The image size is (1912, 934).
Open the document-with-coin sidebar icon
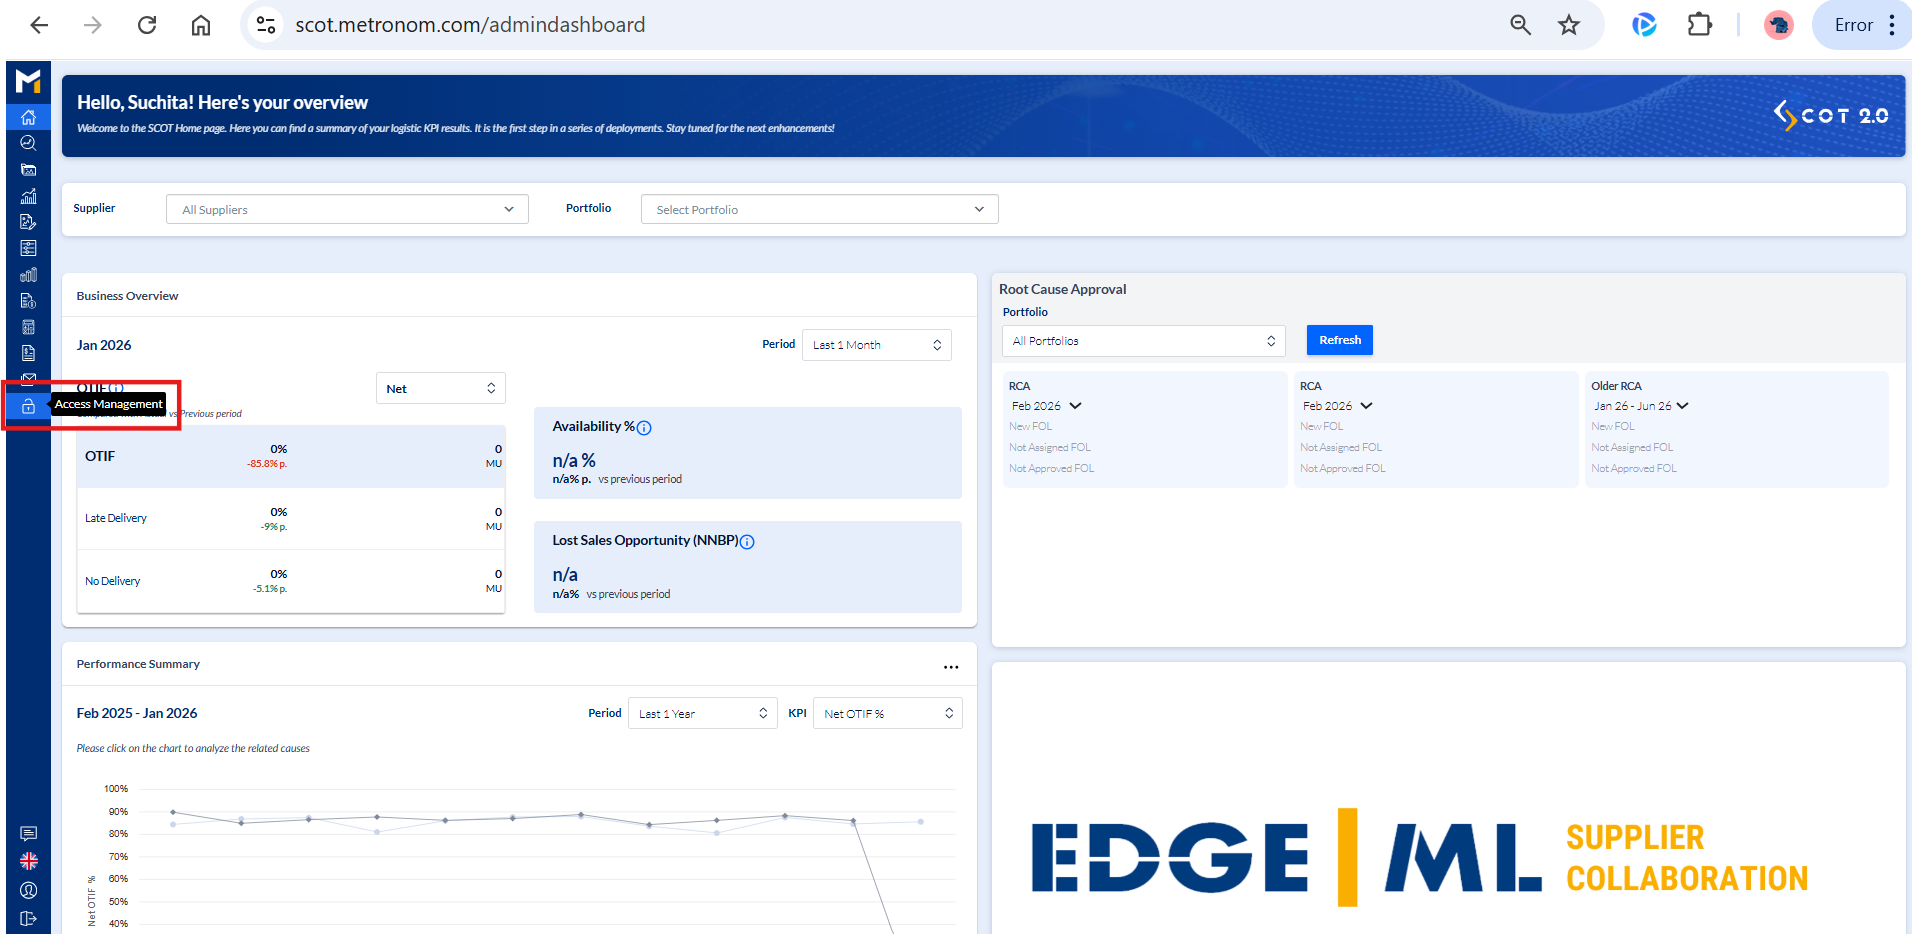[28, 301]
